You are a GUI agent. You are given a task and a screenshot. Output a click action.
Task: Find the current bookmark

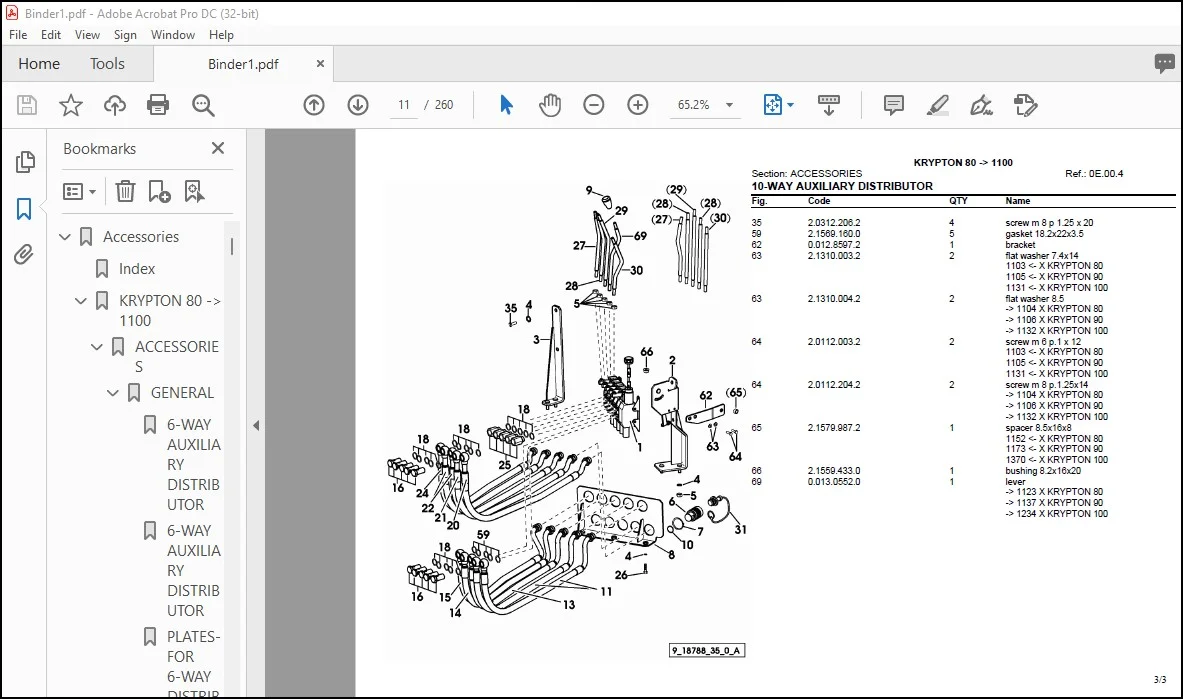(x=194, y=192)
